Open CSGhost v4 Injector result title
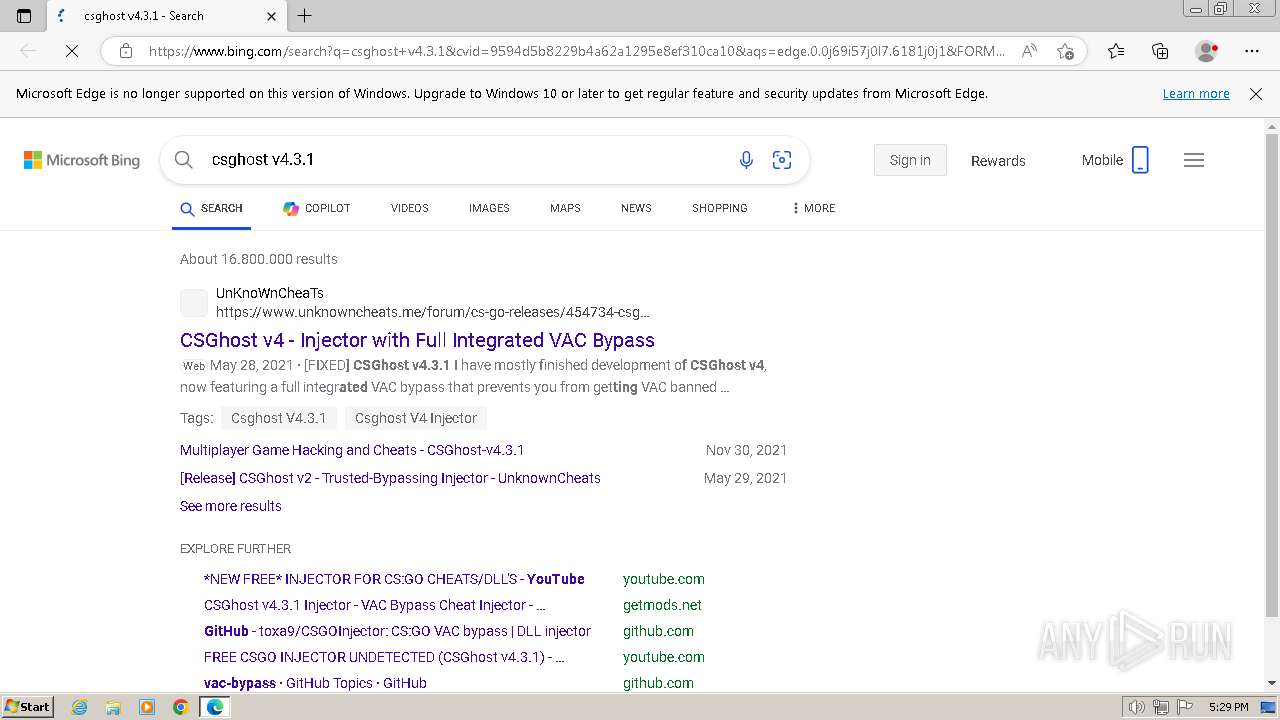 point(417,340)
